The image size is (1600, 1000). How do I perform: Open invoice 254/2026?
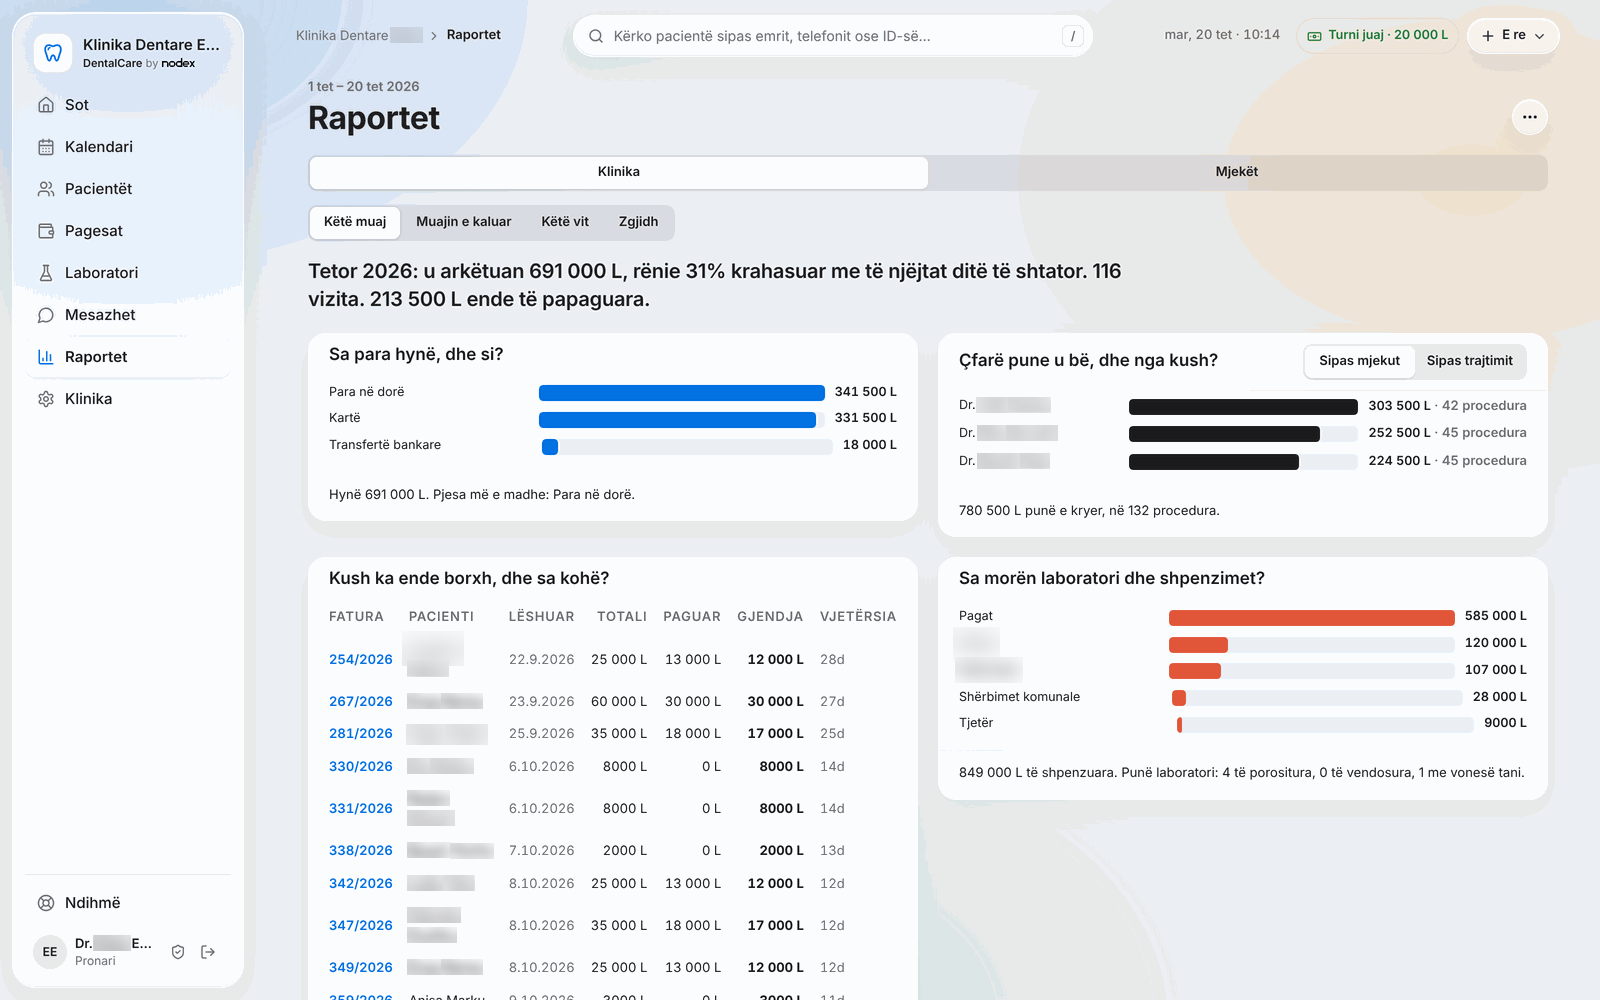[x=361, y=660]
